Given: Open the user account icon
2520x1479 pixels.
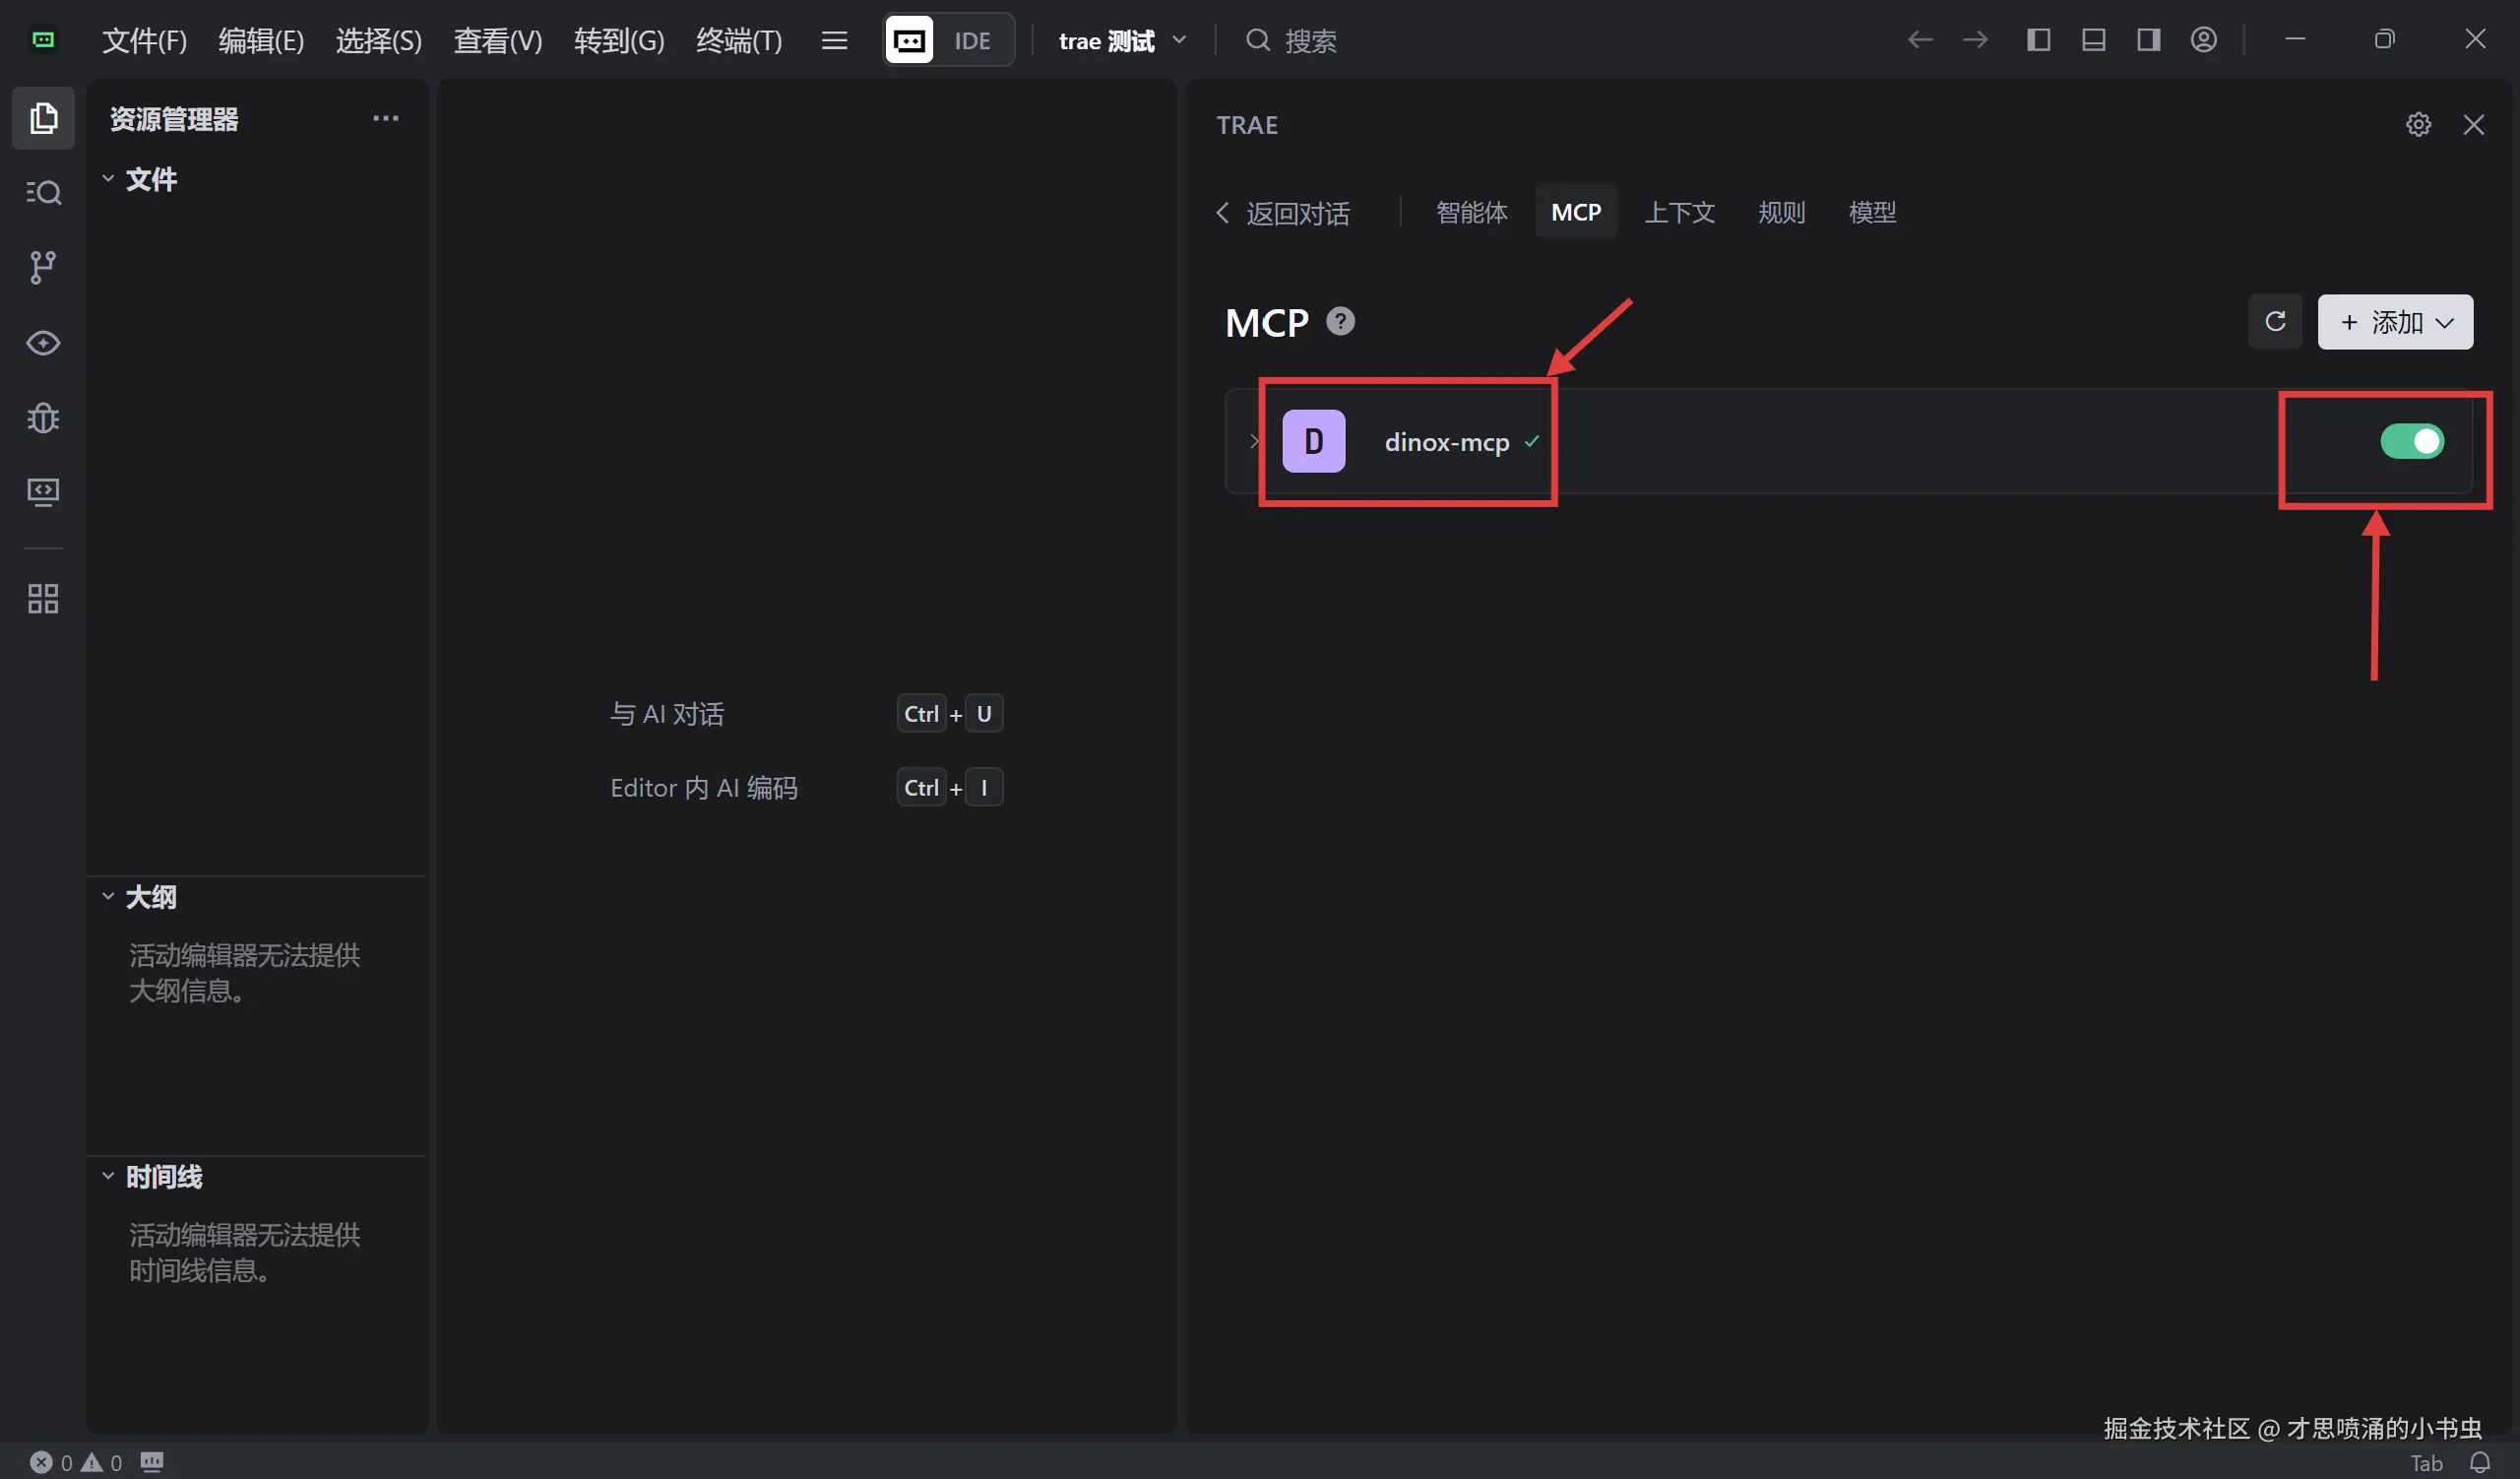Looking at the screenshot, I should click(2204, 40).
